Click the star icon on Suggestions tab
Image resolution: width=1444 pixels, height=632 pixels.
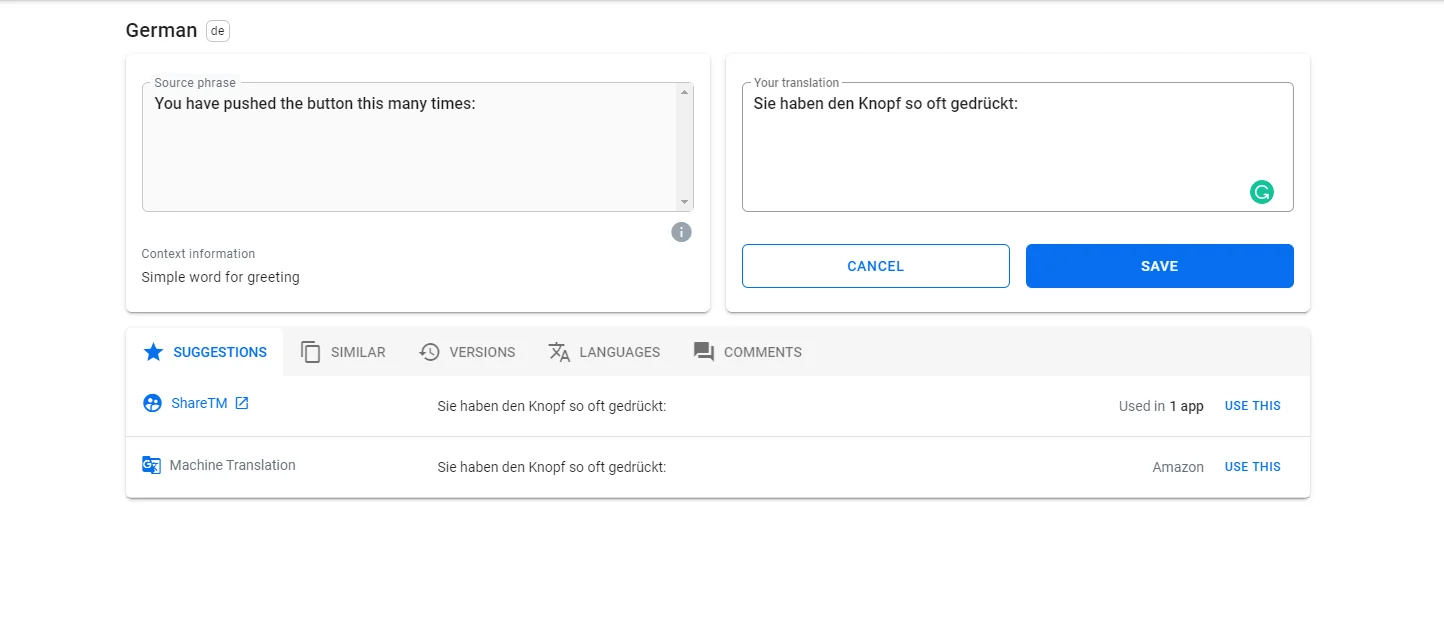point(153,352)
